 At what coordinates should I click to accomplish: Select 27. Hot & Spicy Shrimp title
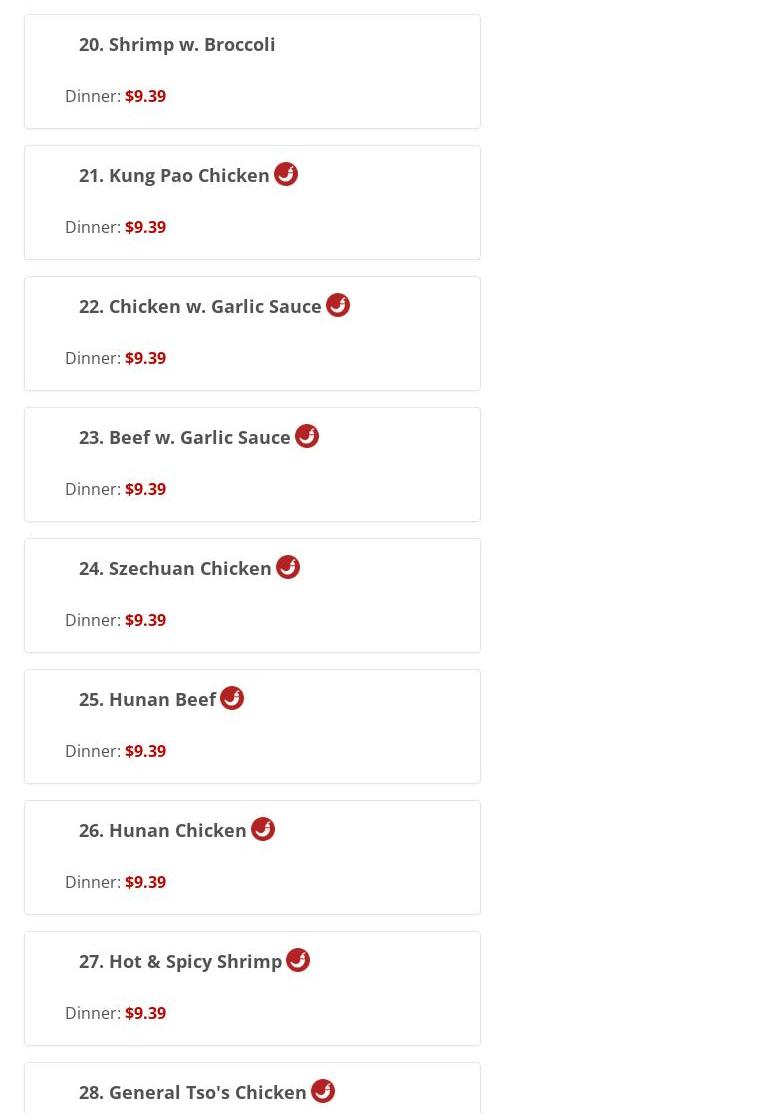(x=180, y=962)
